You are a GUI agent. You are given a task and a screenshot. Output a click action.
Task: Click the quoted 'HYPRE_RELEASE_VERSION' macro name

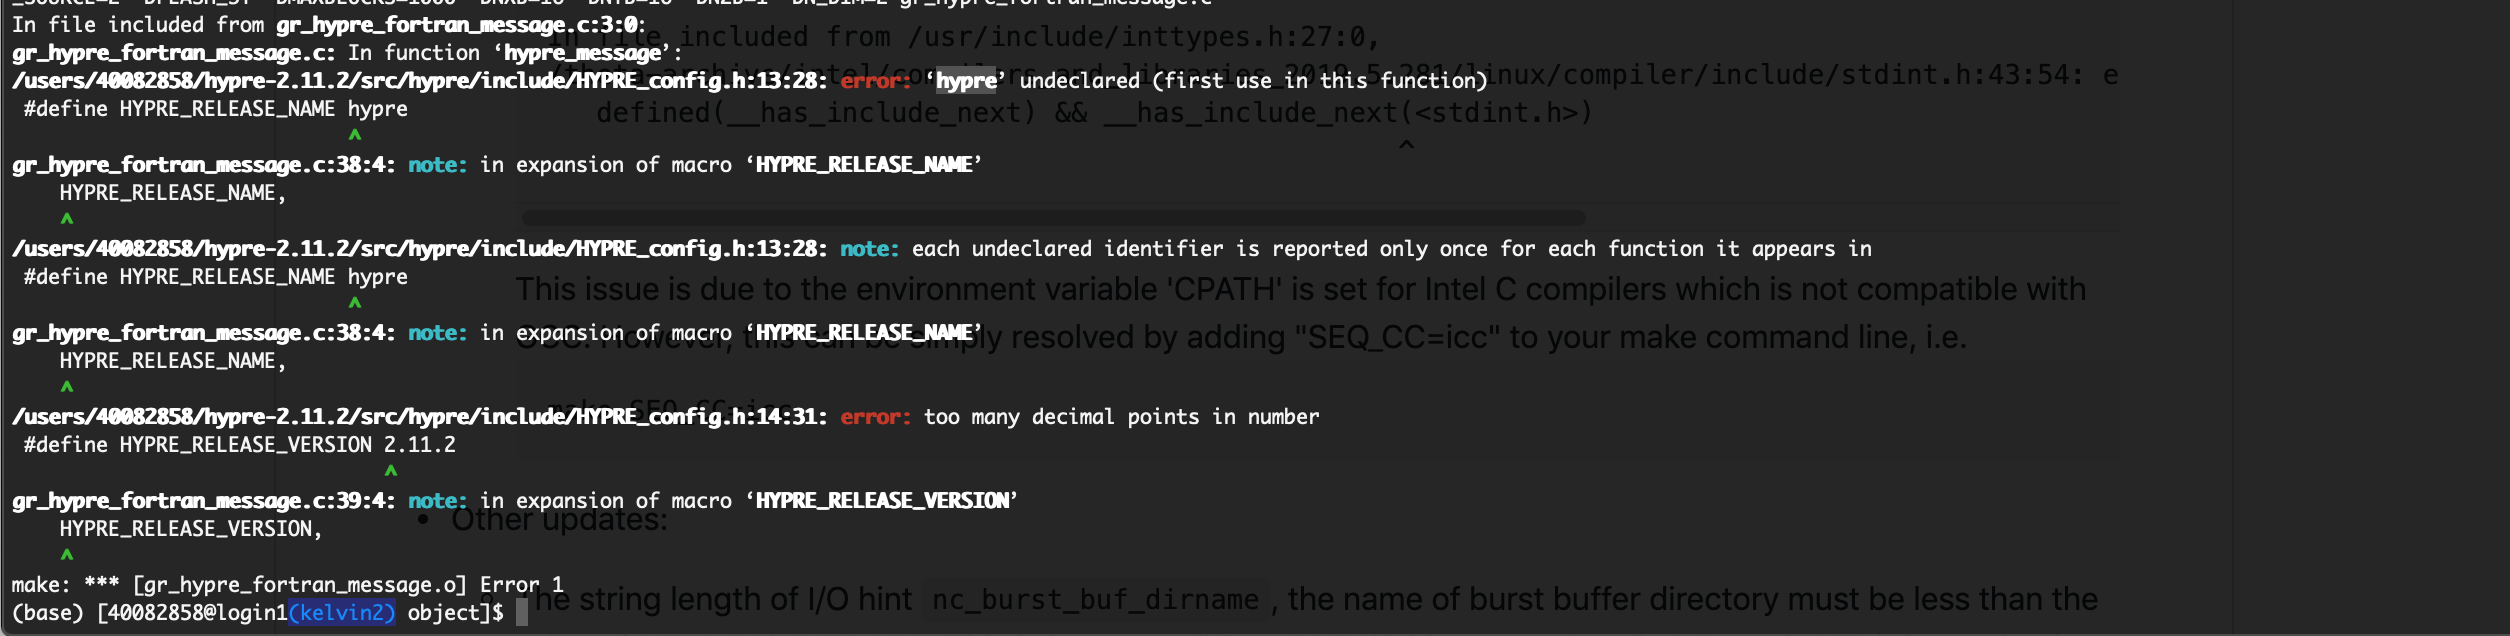pos(882,501)
